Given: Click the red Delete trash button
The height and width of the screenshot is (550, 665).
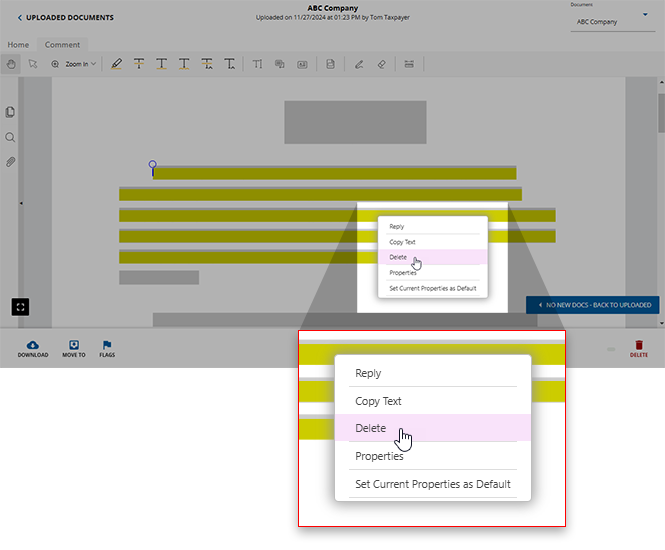Looking at the screenshot, I should (639, 347).
